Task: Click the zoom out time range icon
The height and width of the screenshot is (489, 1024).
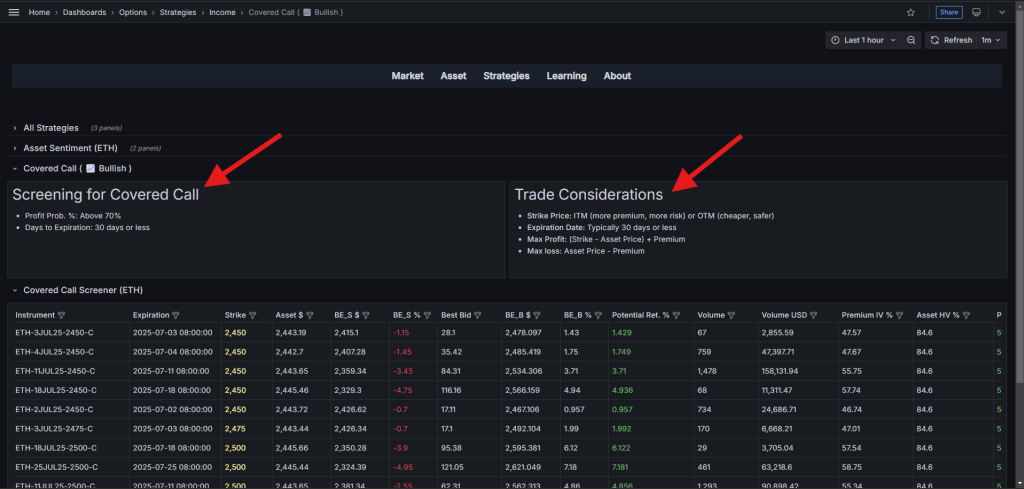Action: tap(911, 40)
